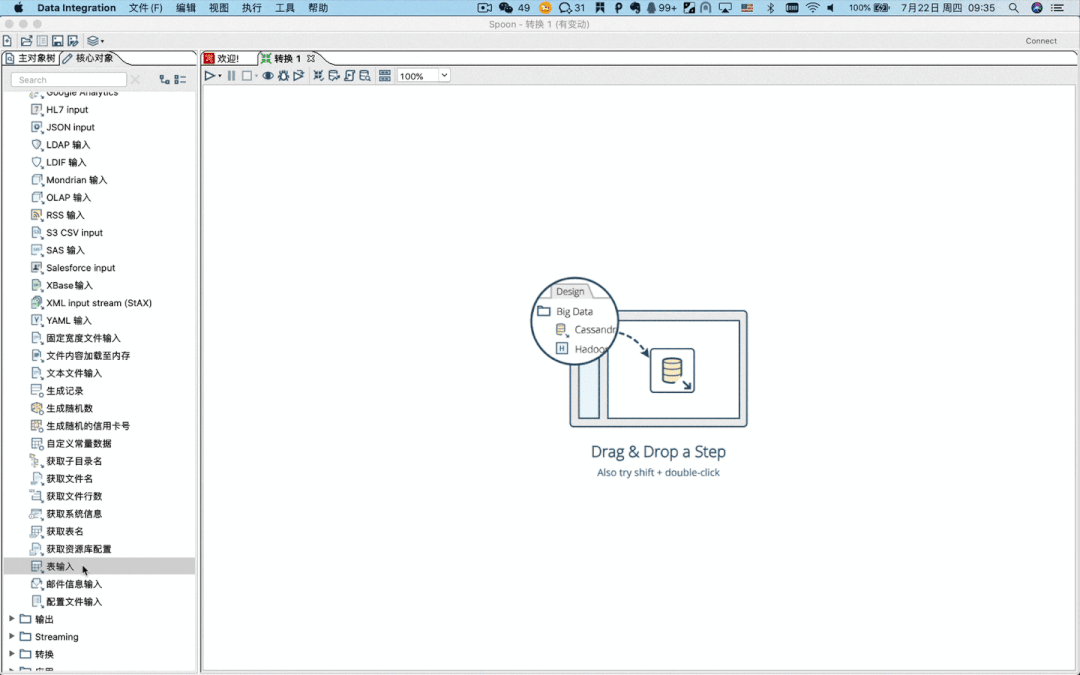
Task: Click the impact analysis icon
Action: tap(334, 76)
